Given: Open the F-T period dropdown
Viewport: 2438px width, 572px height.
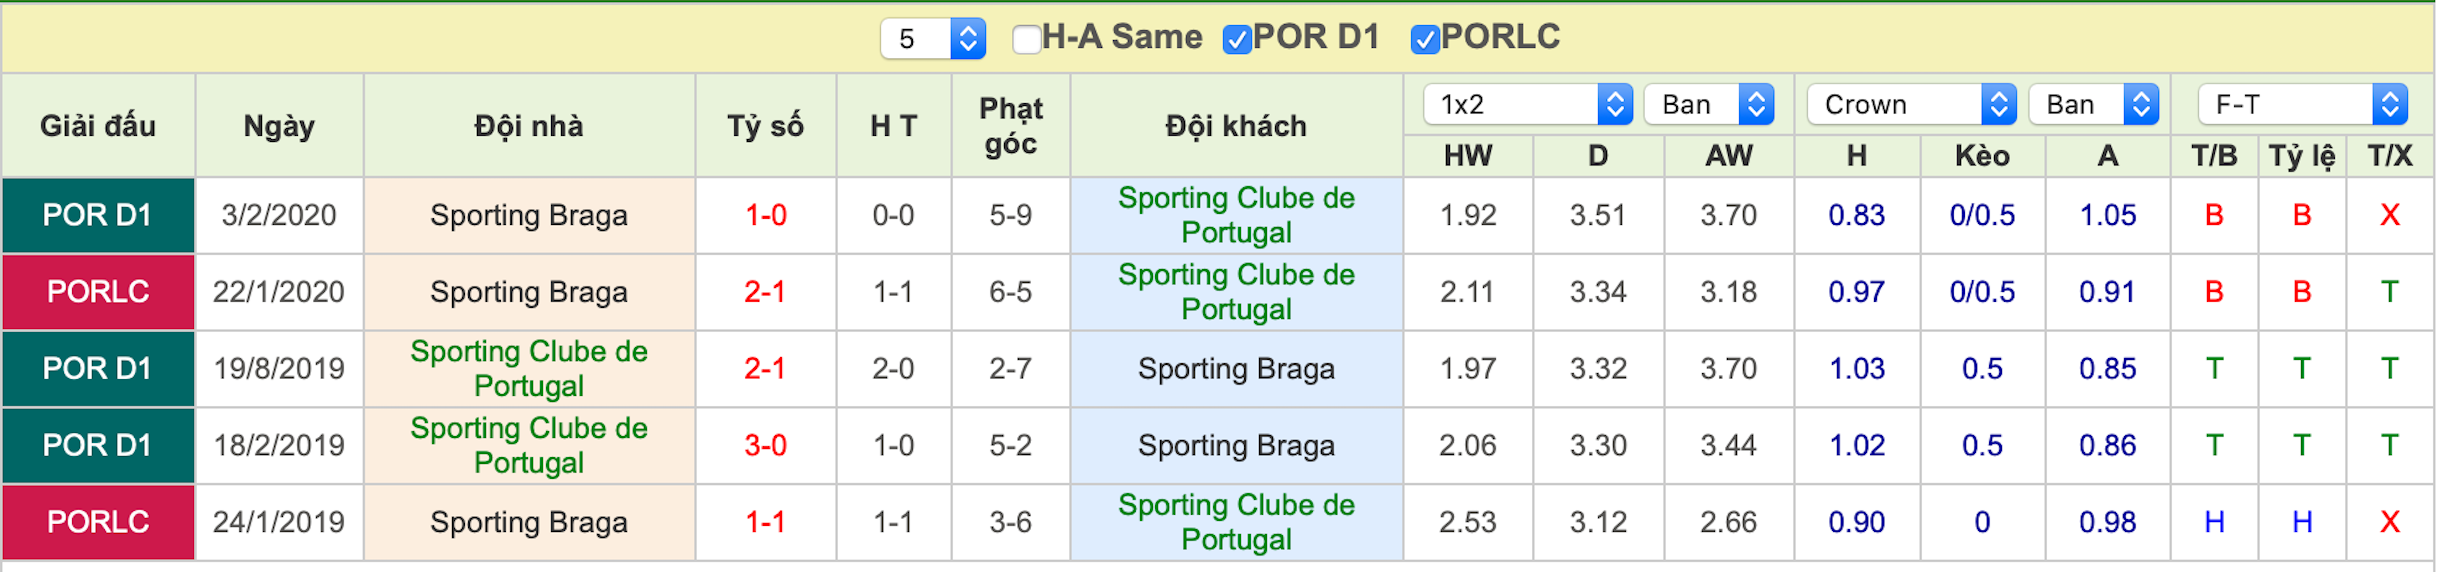Looking at the screenshot, I should (x=2302, y=104).
